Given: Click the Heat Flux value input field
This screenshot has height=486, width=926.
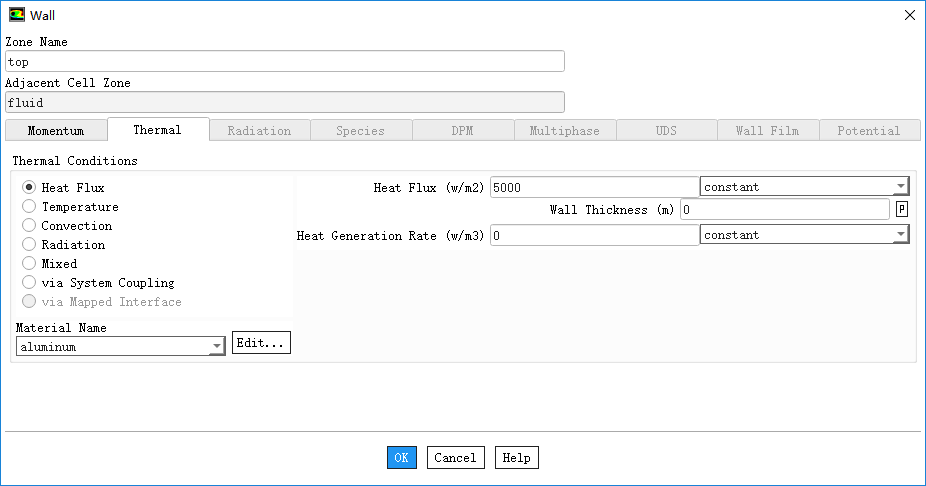Looking at the screenshot, I should tap(594, 187).
